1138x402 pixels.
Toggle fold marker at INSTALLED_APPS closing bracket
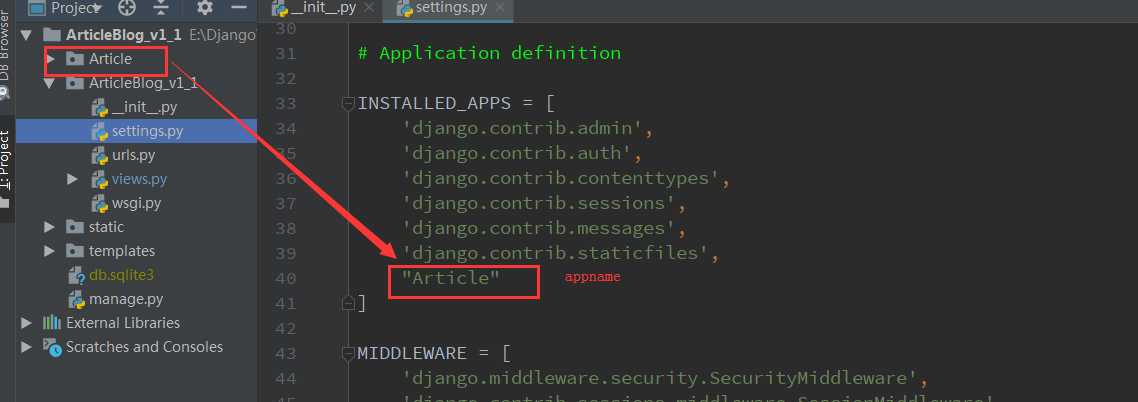[348, 302]
